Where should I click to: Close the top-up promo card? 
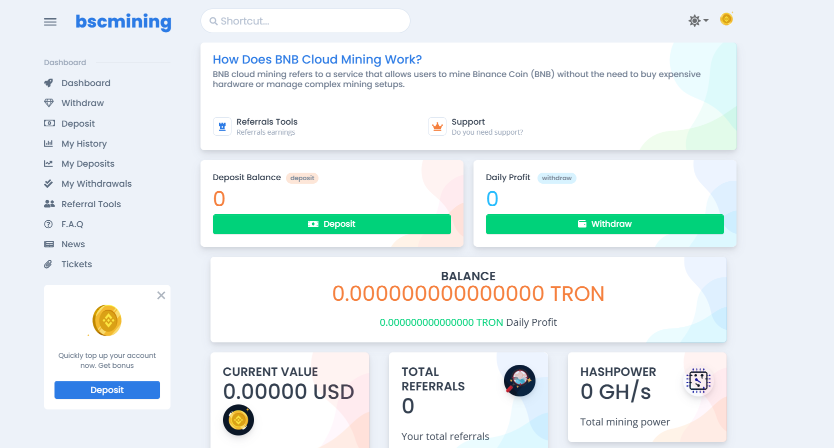(x=160, y=296)
